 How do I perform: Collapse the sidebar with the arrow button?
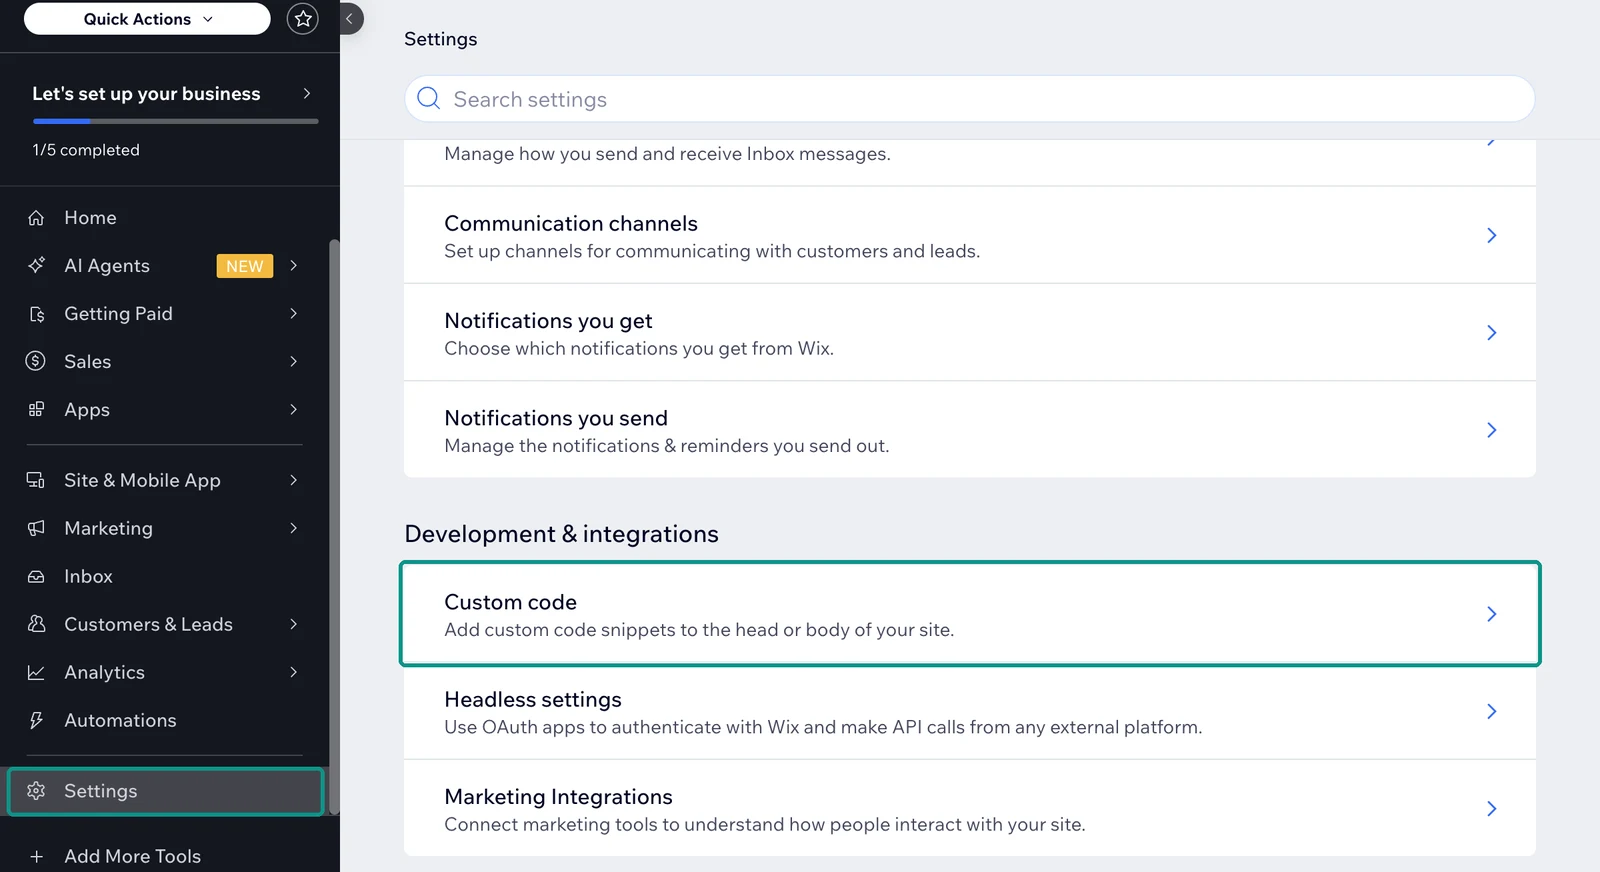(350, 19)
